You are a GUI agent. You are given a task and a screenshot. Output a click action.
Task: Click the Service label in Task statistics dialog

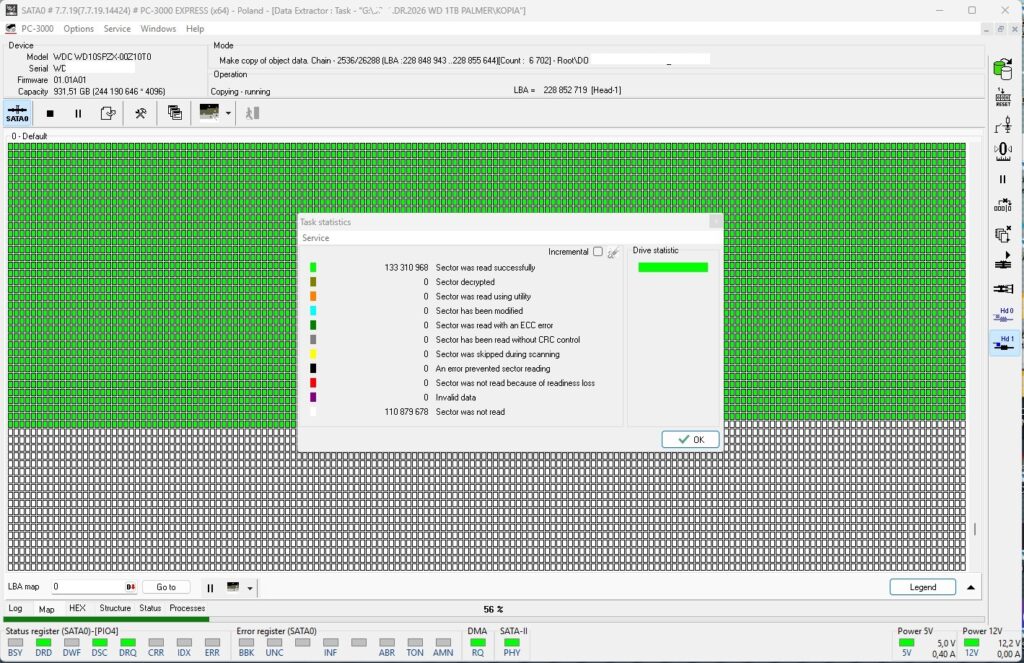point(315,238)
